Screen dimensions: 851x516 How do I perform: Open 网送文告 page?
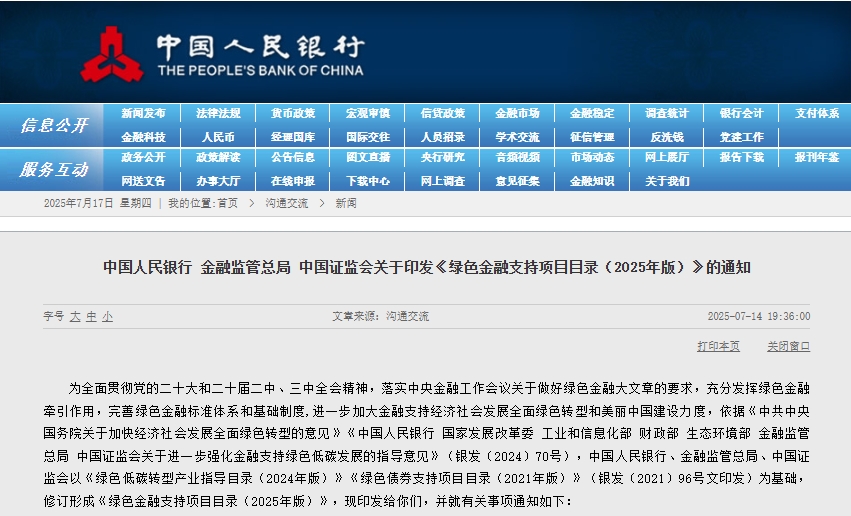pos(143,181)
